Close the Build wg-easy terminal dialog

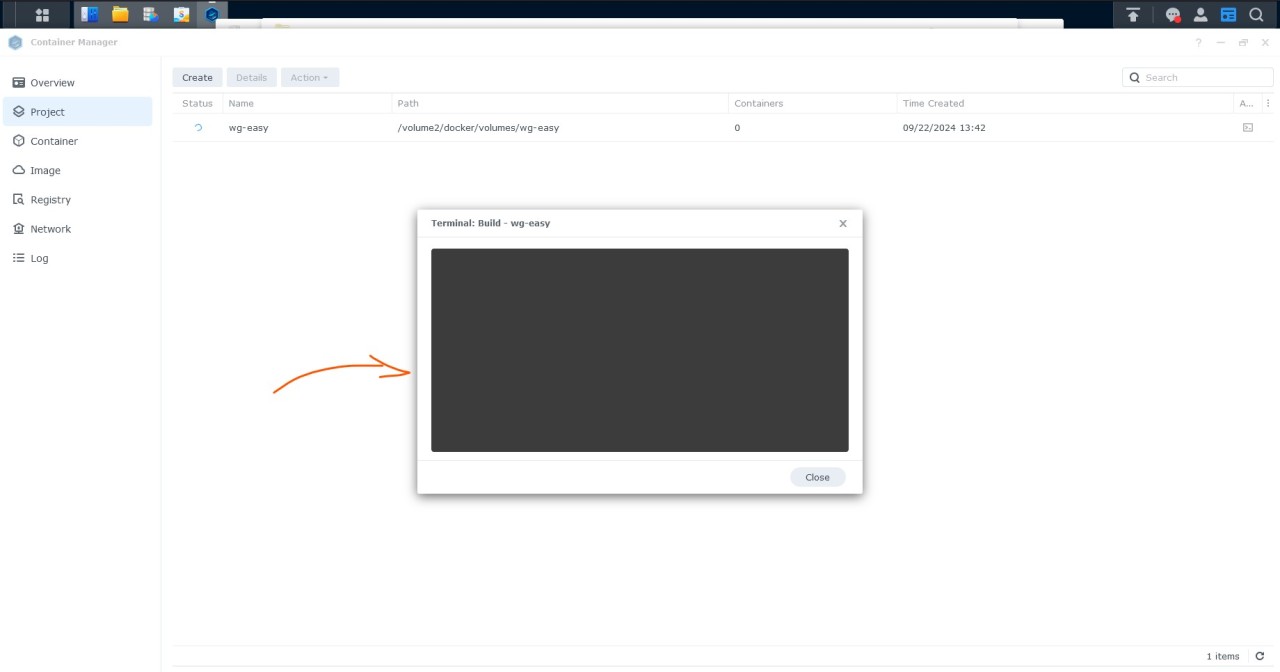817,477
